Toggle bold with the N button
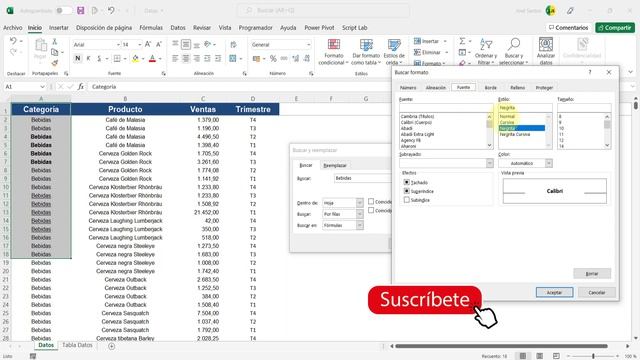 point(78,59)
